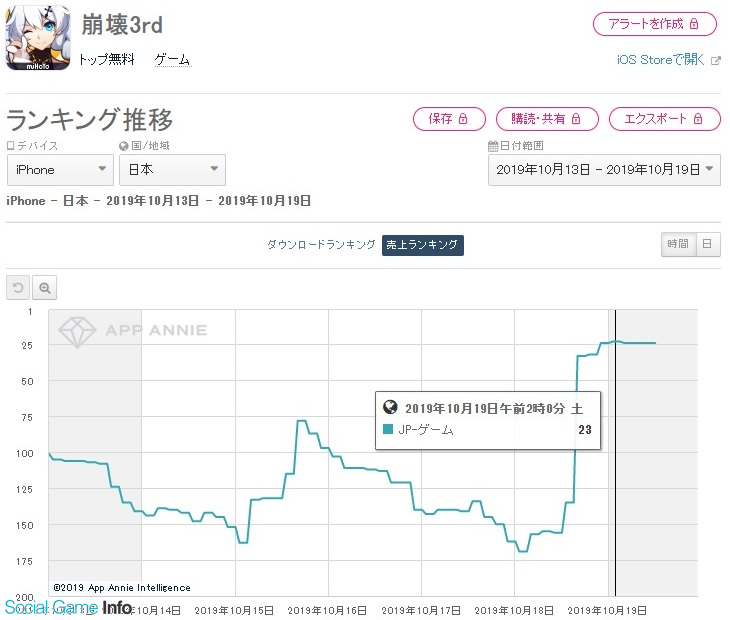730x620 pixels.
Task: Click the lock icon in 購読・共有 button
Action: (576, 119)
